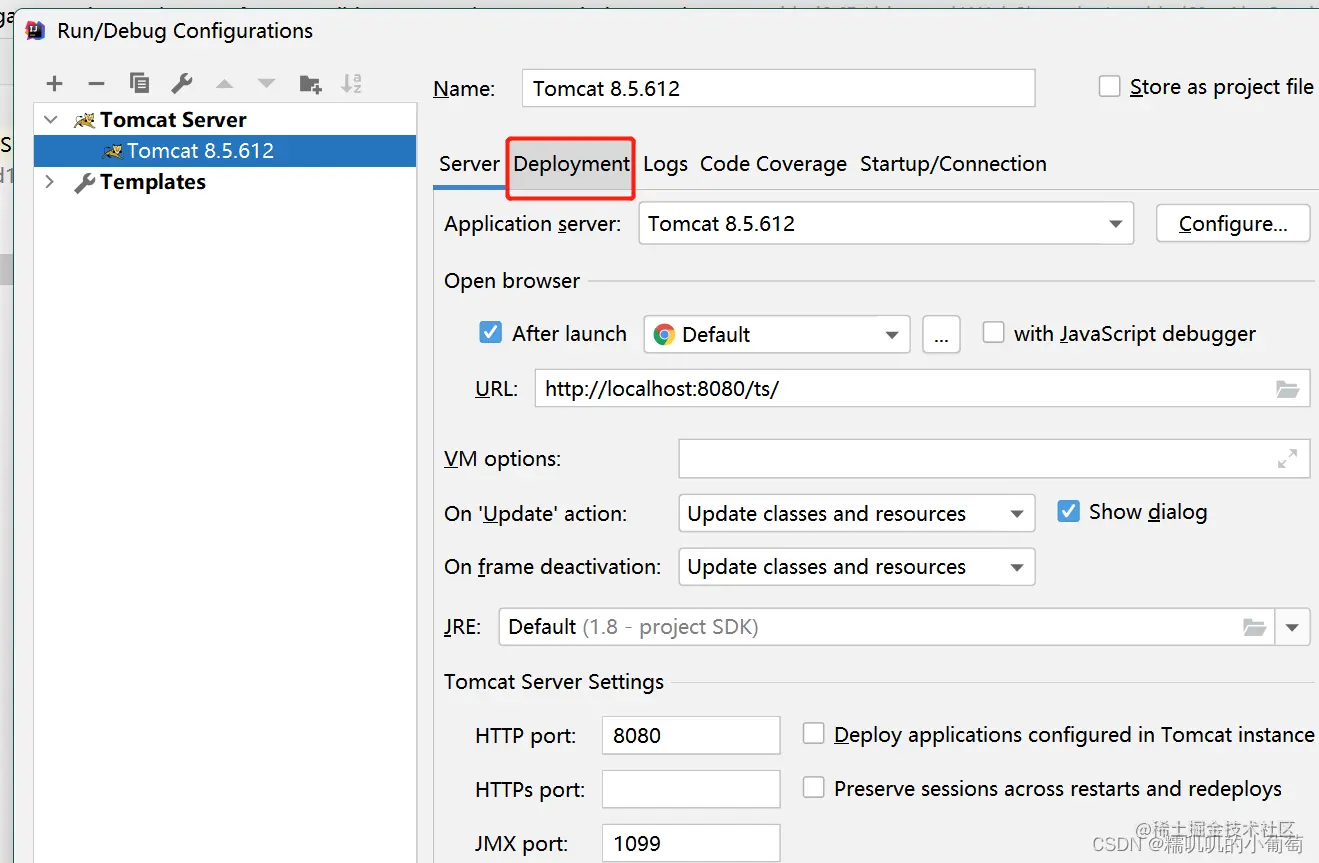
Task: Open JRE dropdown arrow
Action: [x=1292, y=628]
